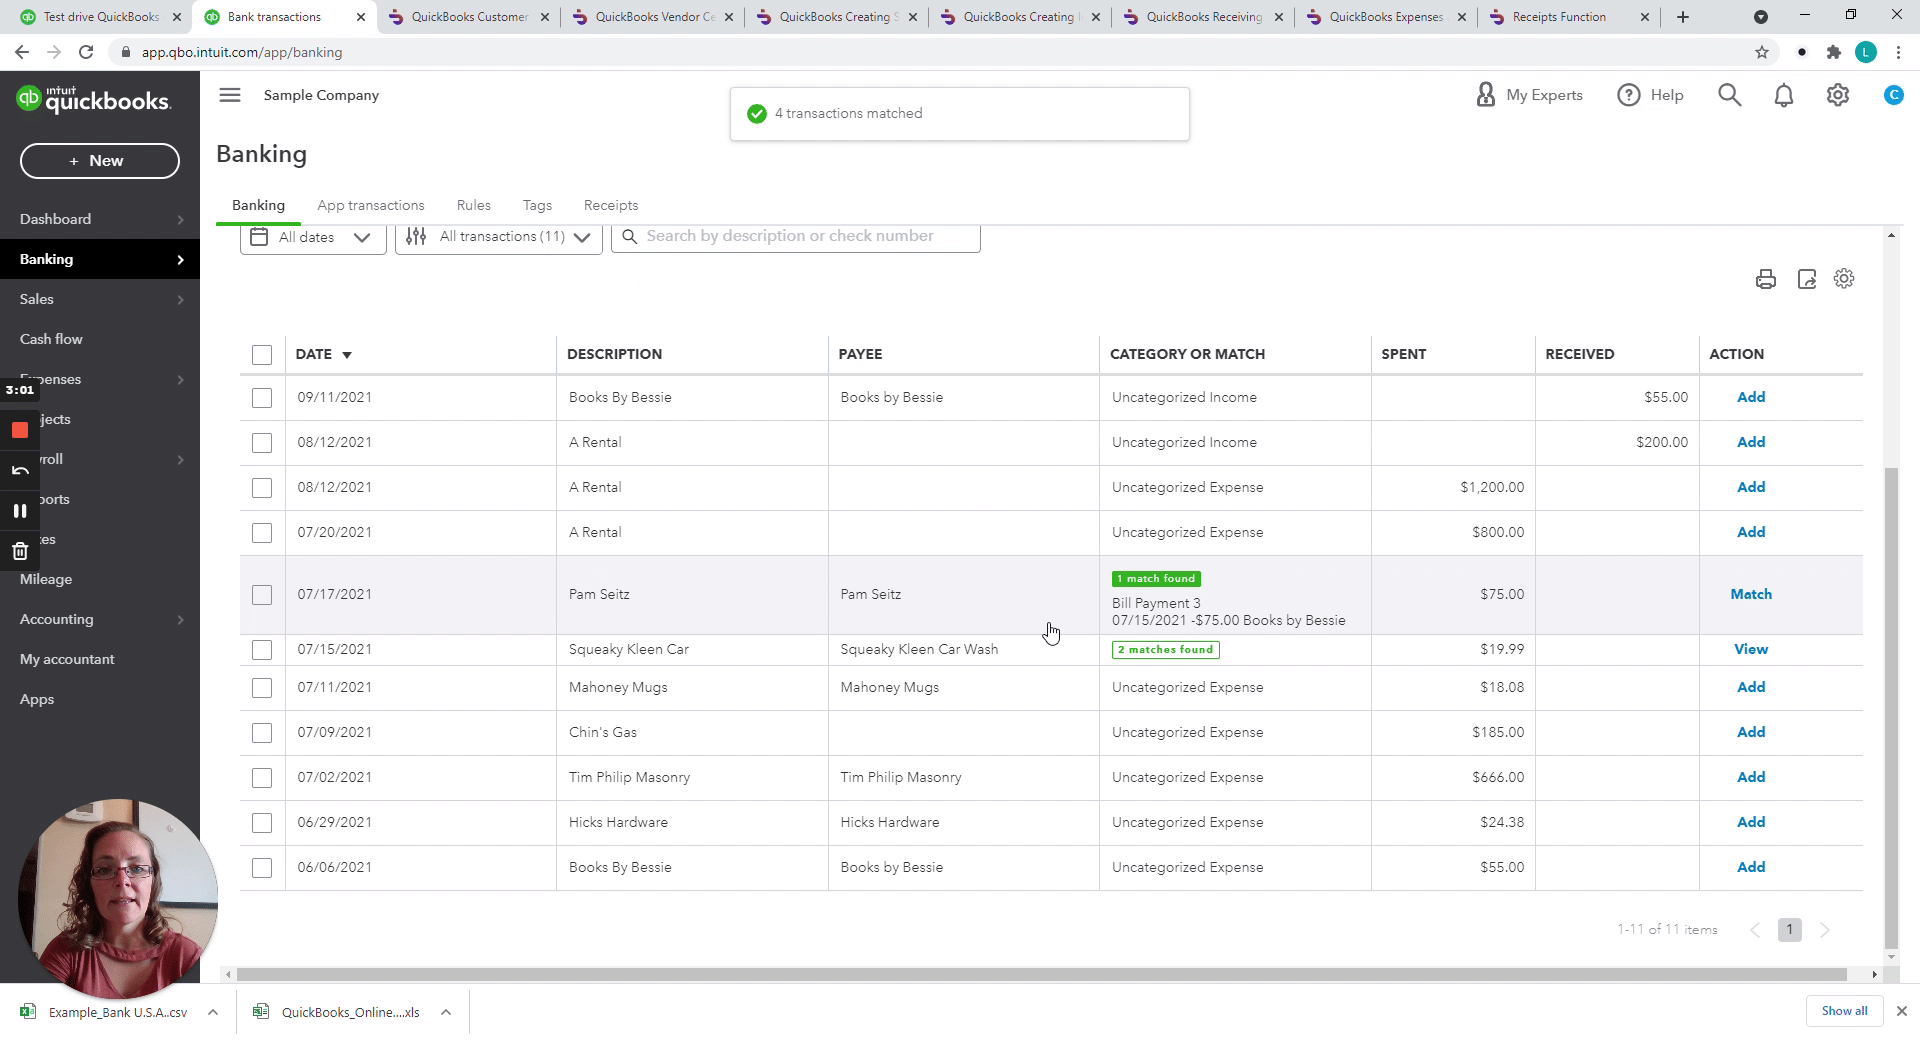
Task: Switch to the Rules tab
Action: [473, 205]
